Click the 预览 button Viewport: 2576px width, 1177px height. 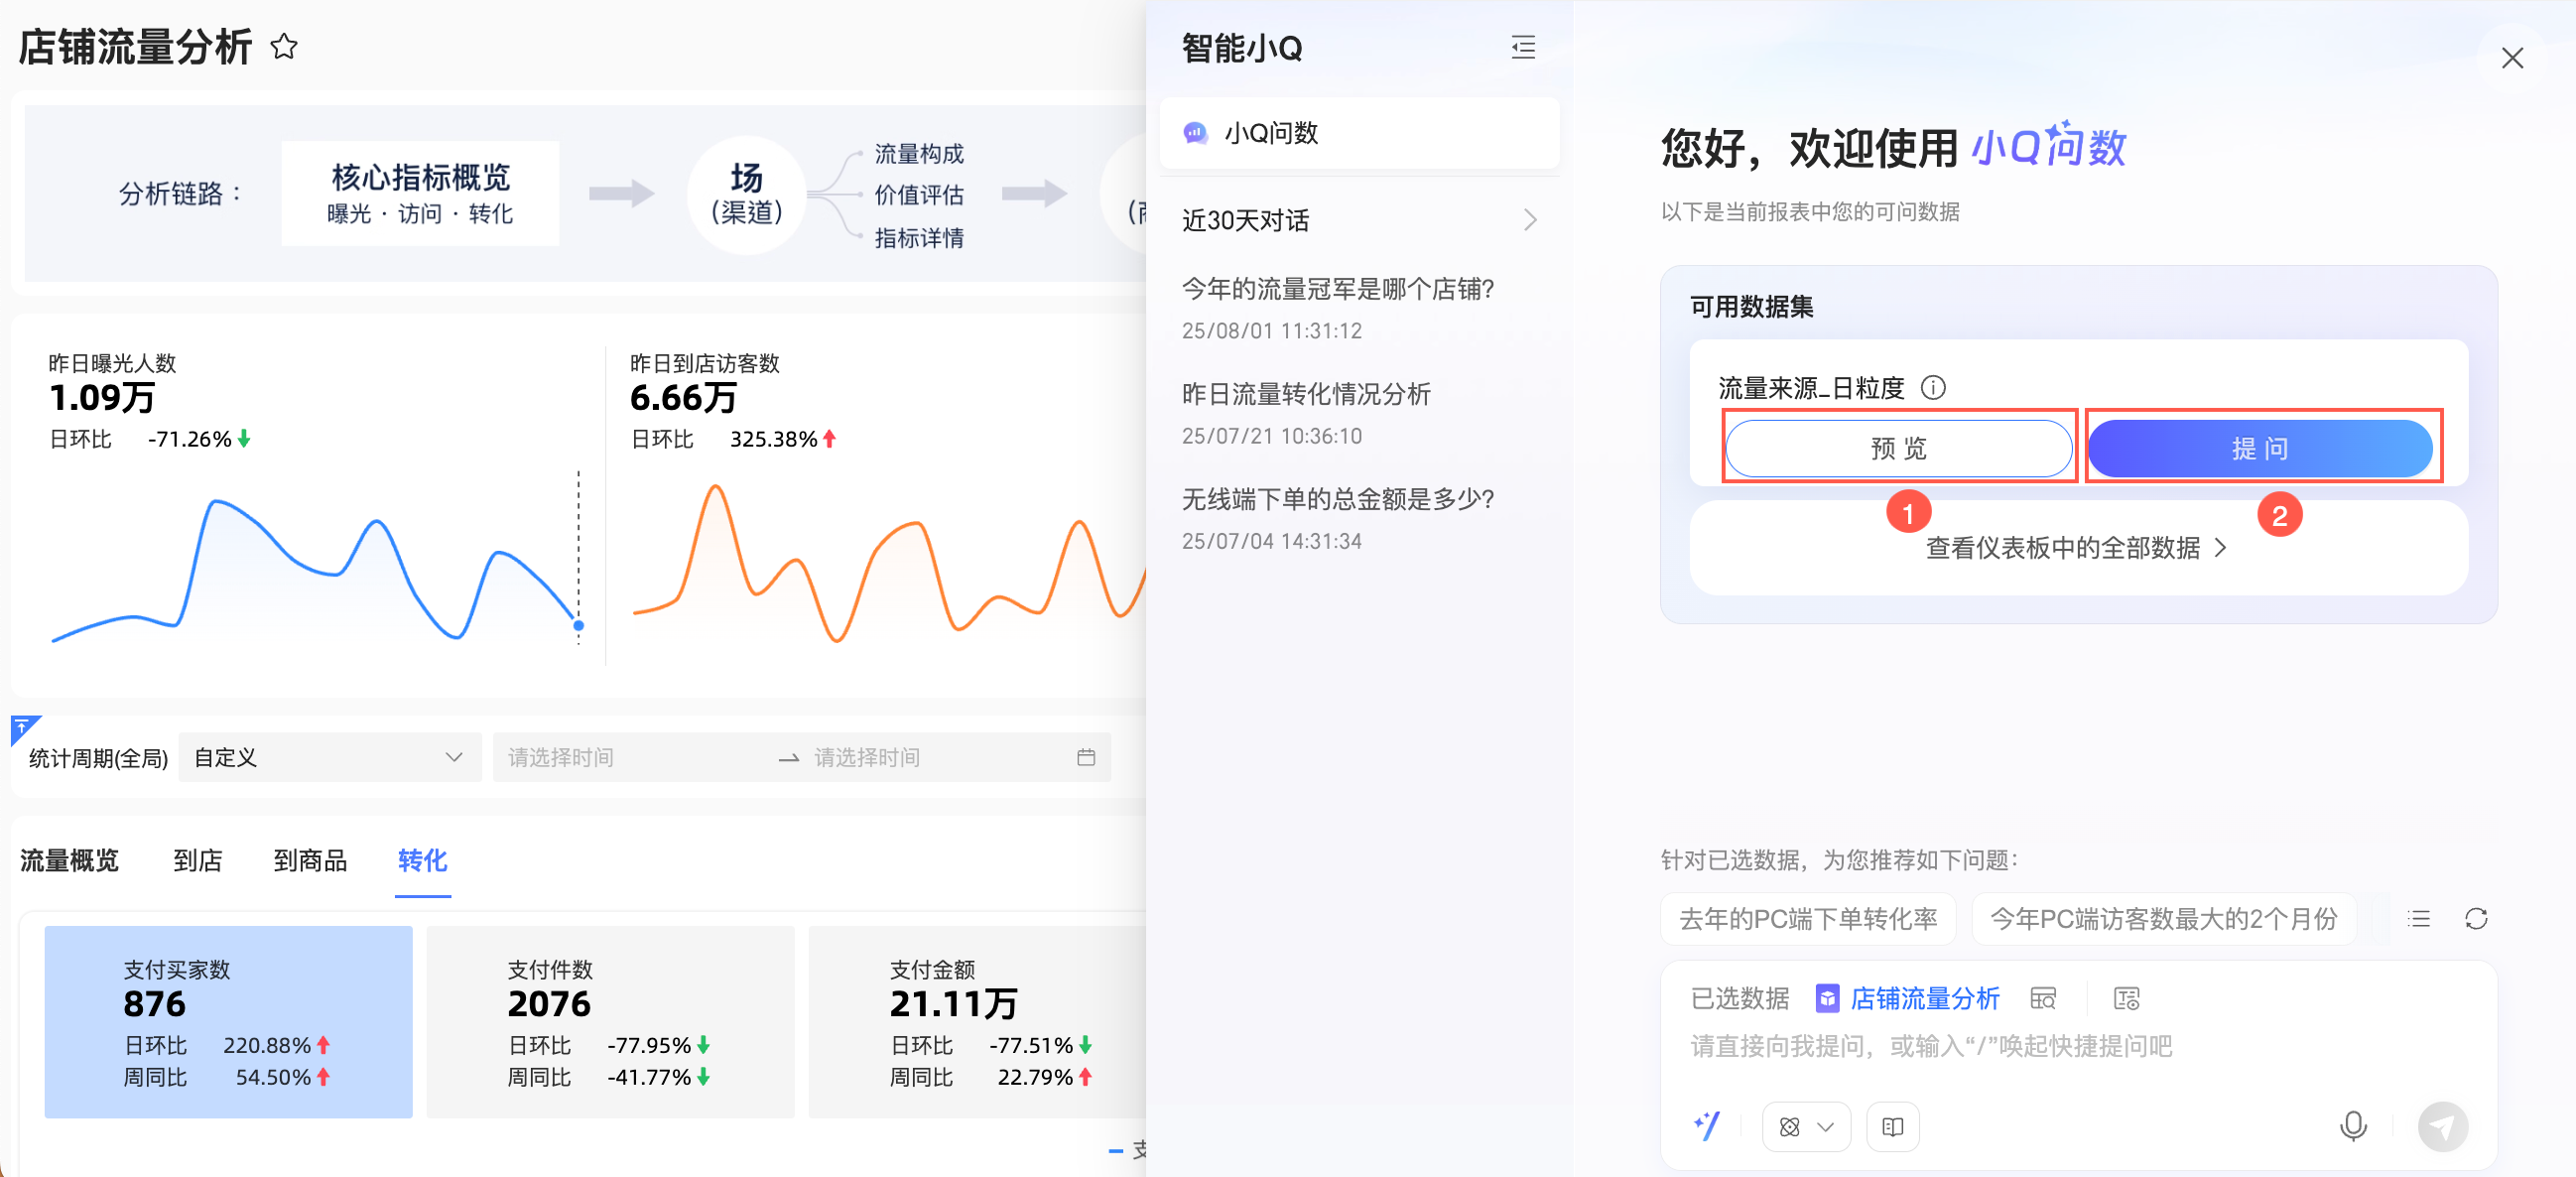1897,448
